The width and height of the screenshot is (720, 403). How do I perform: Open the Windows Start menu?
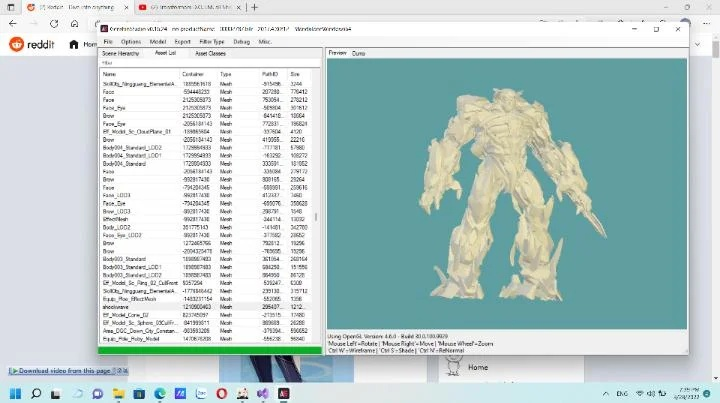(15, 393)
